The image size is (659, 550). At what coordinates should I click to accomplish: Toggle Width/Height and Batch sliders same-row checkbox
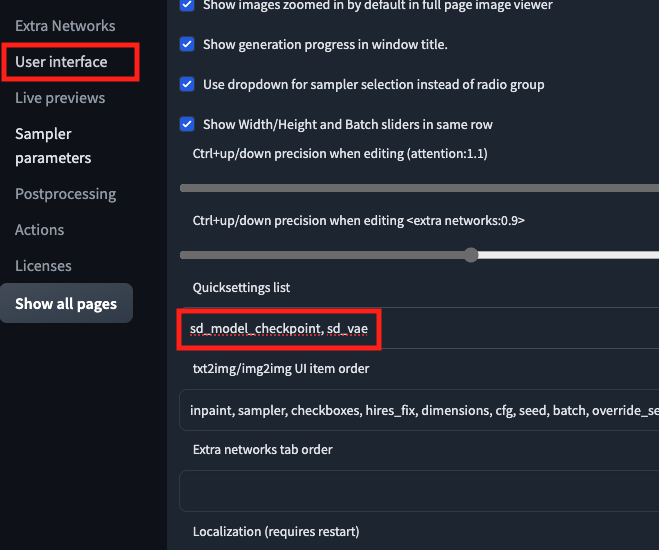tap(187, 124)
